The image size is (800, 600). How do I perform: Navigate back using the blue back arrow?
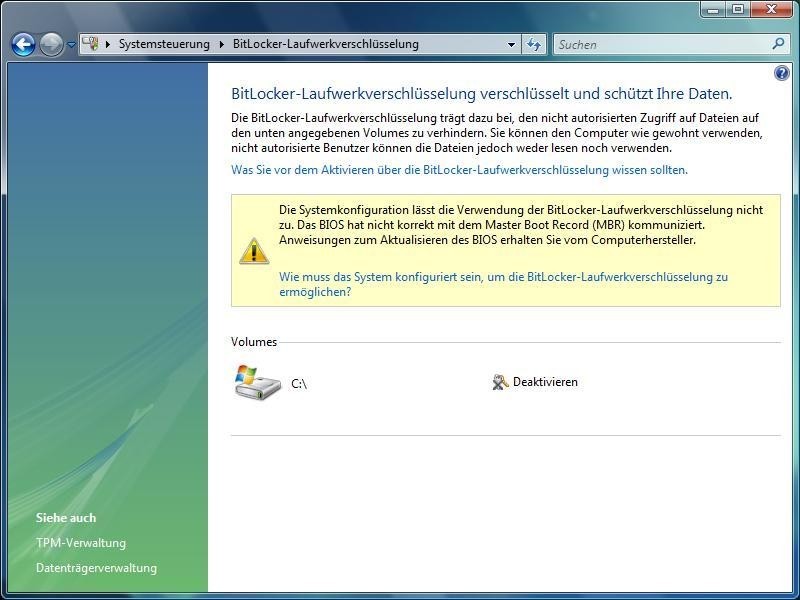pyautogui.click(x=22, y=44)
